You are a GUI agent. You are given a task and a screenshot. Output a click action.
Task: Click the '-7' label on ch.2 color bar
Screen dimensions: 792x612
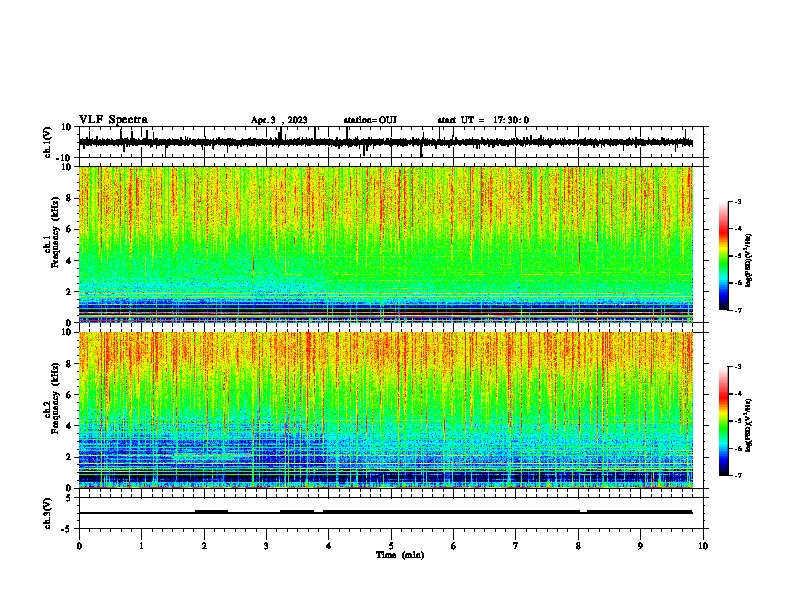(x=737, y=475)
